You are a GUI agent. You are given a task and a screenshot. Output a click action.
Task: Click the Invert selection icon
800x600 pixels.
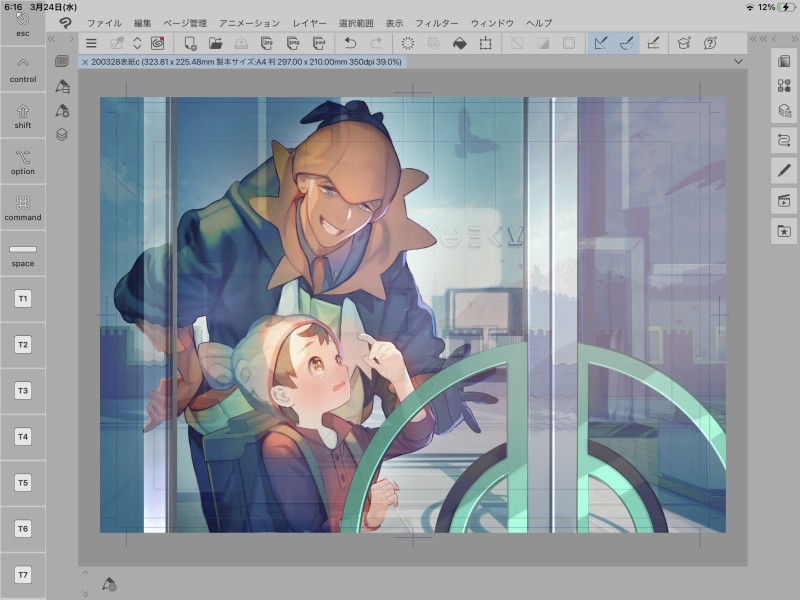[543, 43]
